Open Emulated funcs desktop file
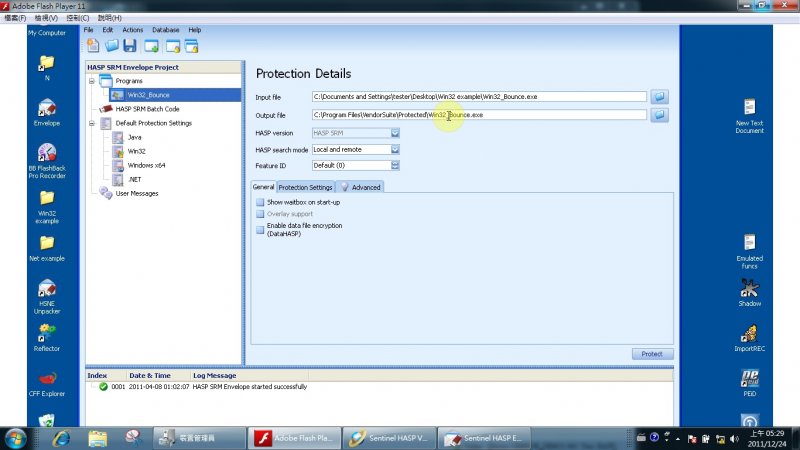 click(749, 251)
